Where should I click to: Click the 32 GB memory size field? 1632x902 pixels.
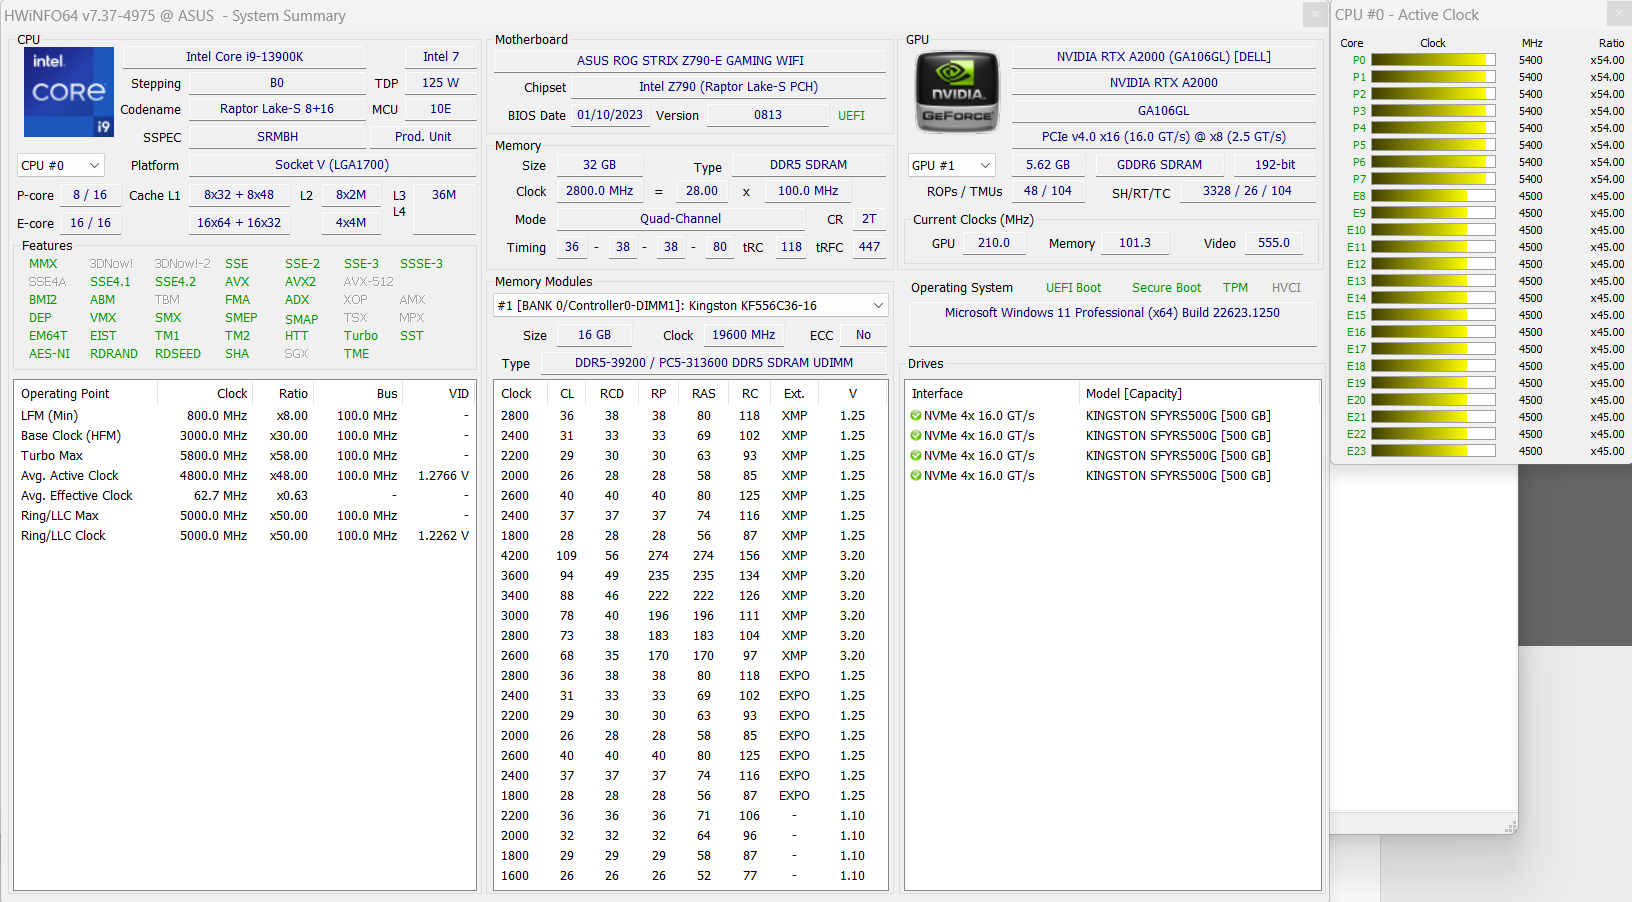pyautogui.click(x=599, y=165)
